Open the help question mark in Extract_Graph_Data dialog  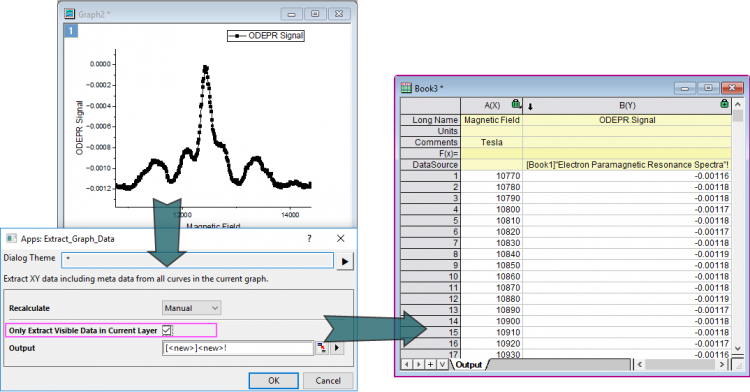[x=309, y=238]
